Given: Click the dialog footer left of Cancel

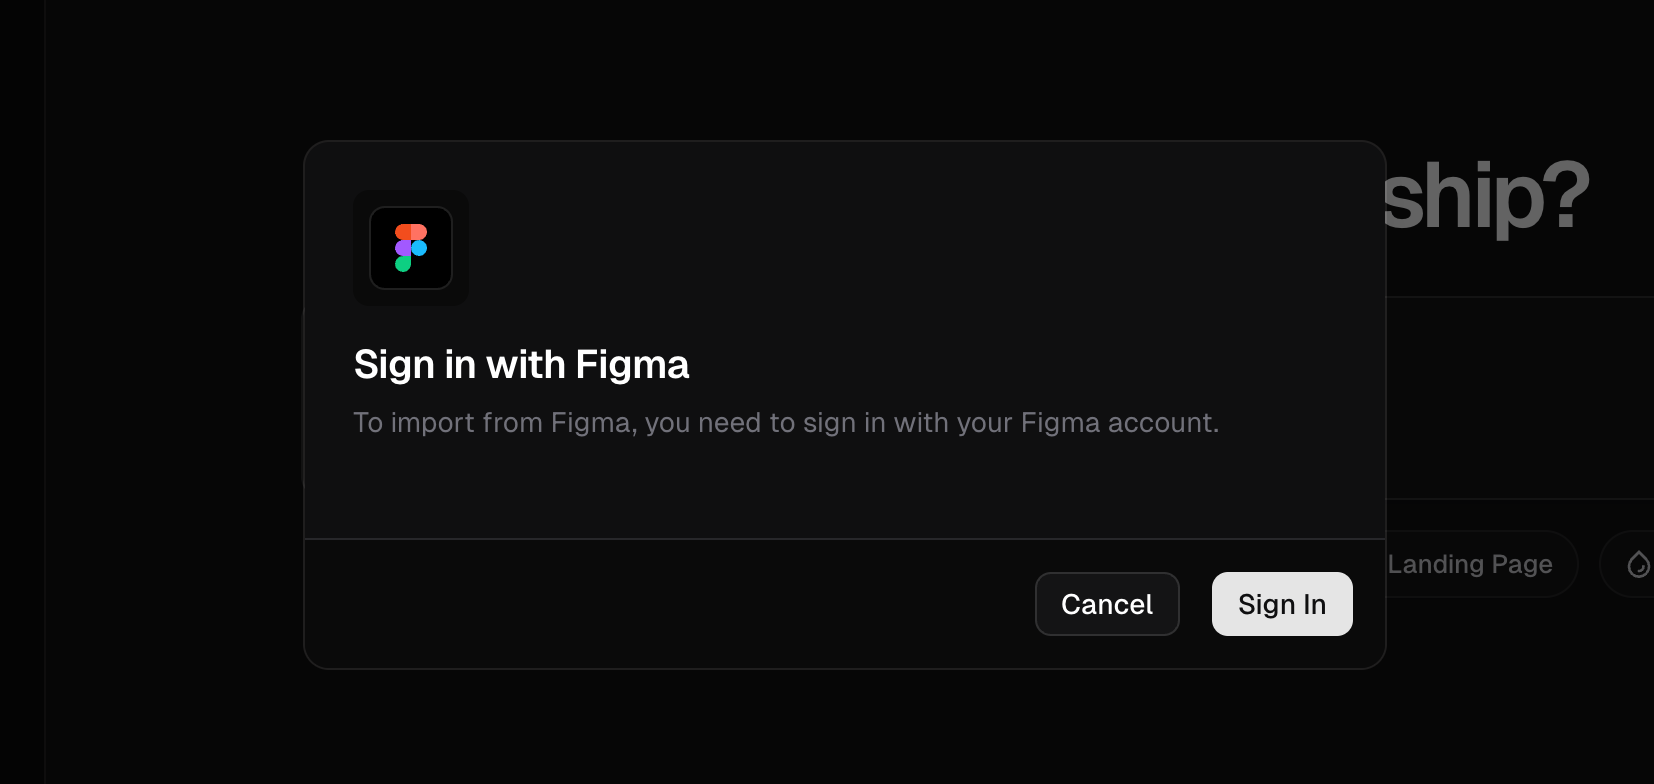Looking at the screenshot, I should pyautogui.click(x=670, y=604).
